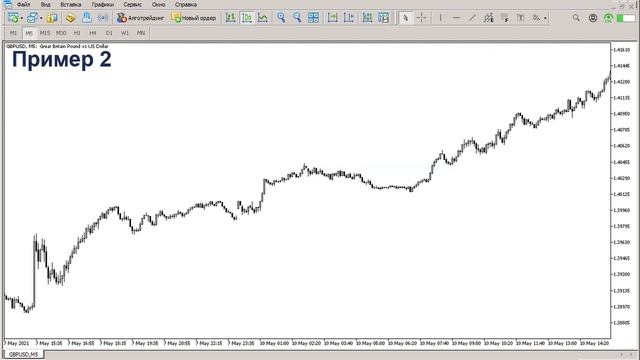640x360 pixels.
Task: Open the profiles dropdown arrow
Action: click(x=41, y=18)
